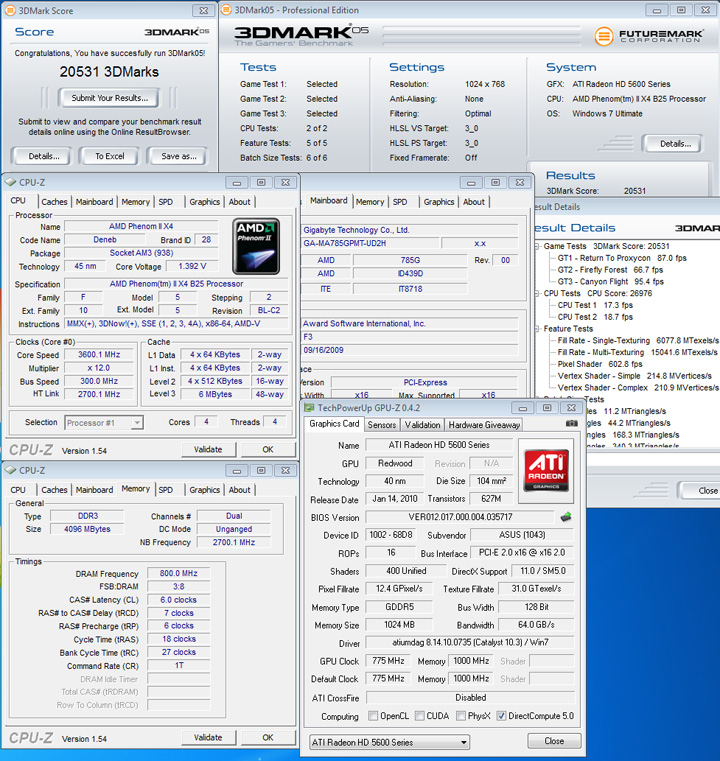The height and width of the screenshot is (761, 720).
Task: Open SPD tab in lower CPU-Z window
Action: pos(165,490)
